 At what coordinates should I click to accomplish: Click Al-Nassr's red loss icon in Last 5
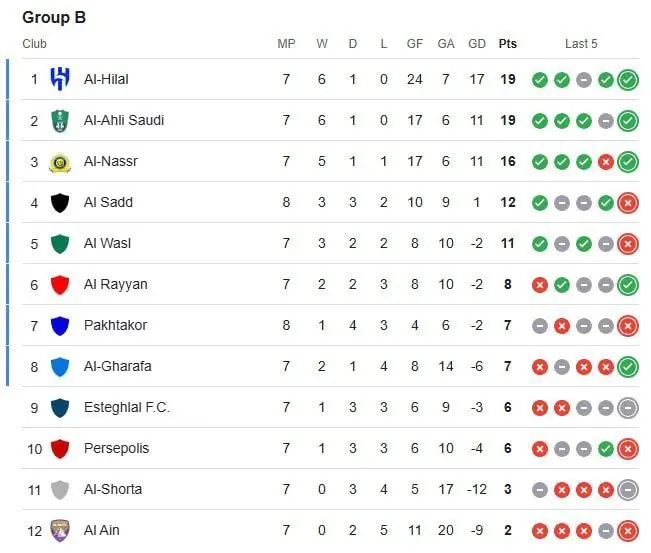pos(606,162)
